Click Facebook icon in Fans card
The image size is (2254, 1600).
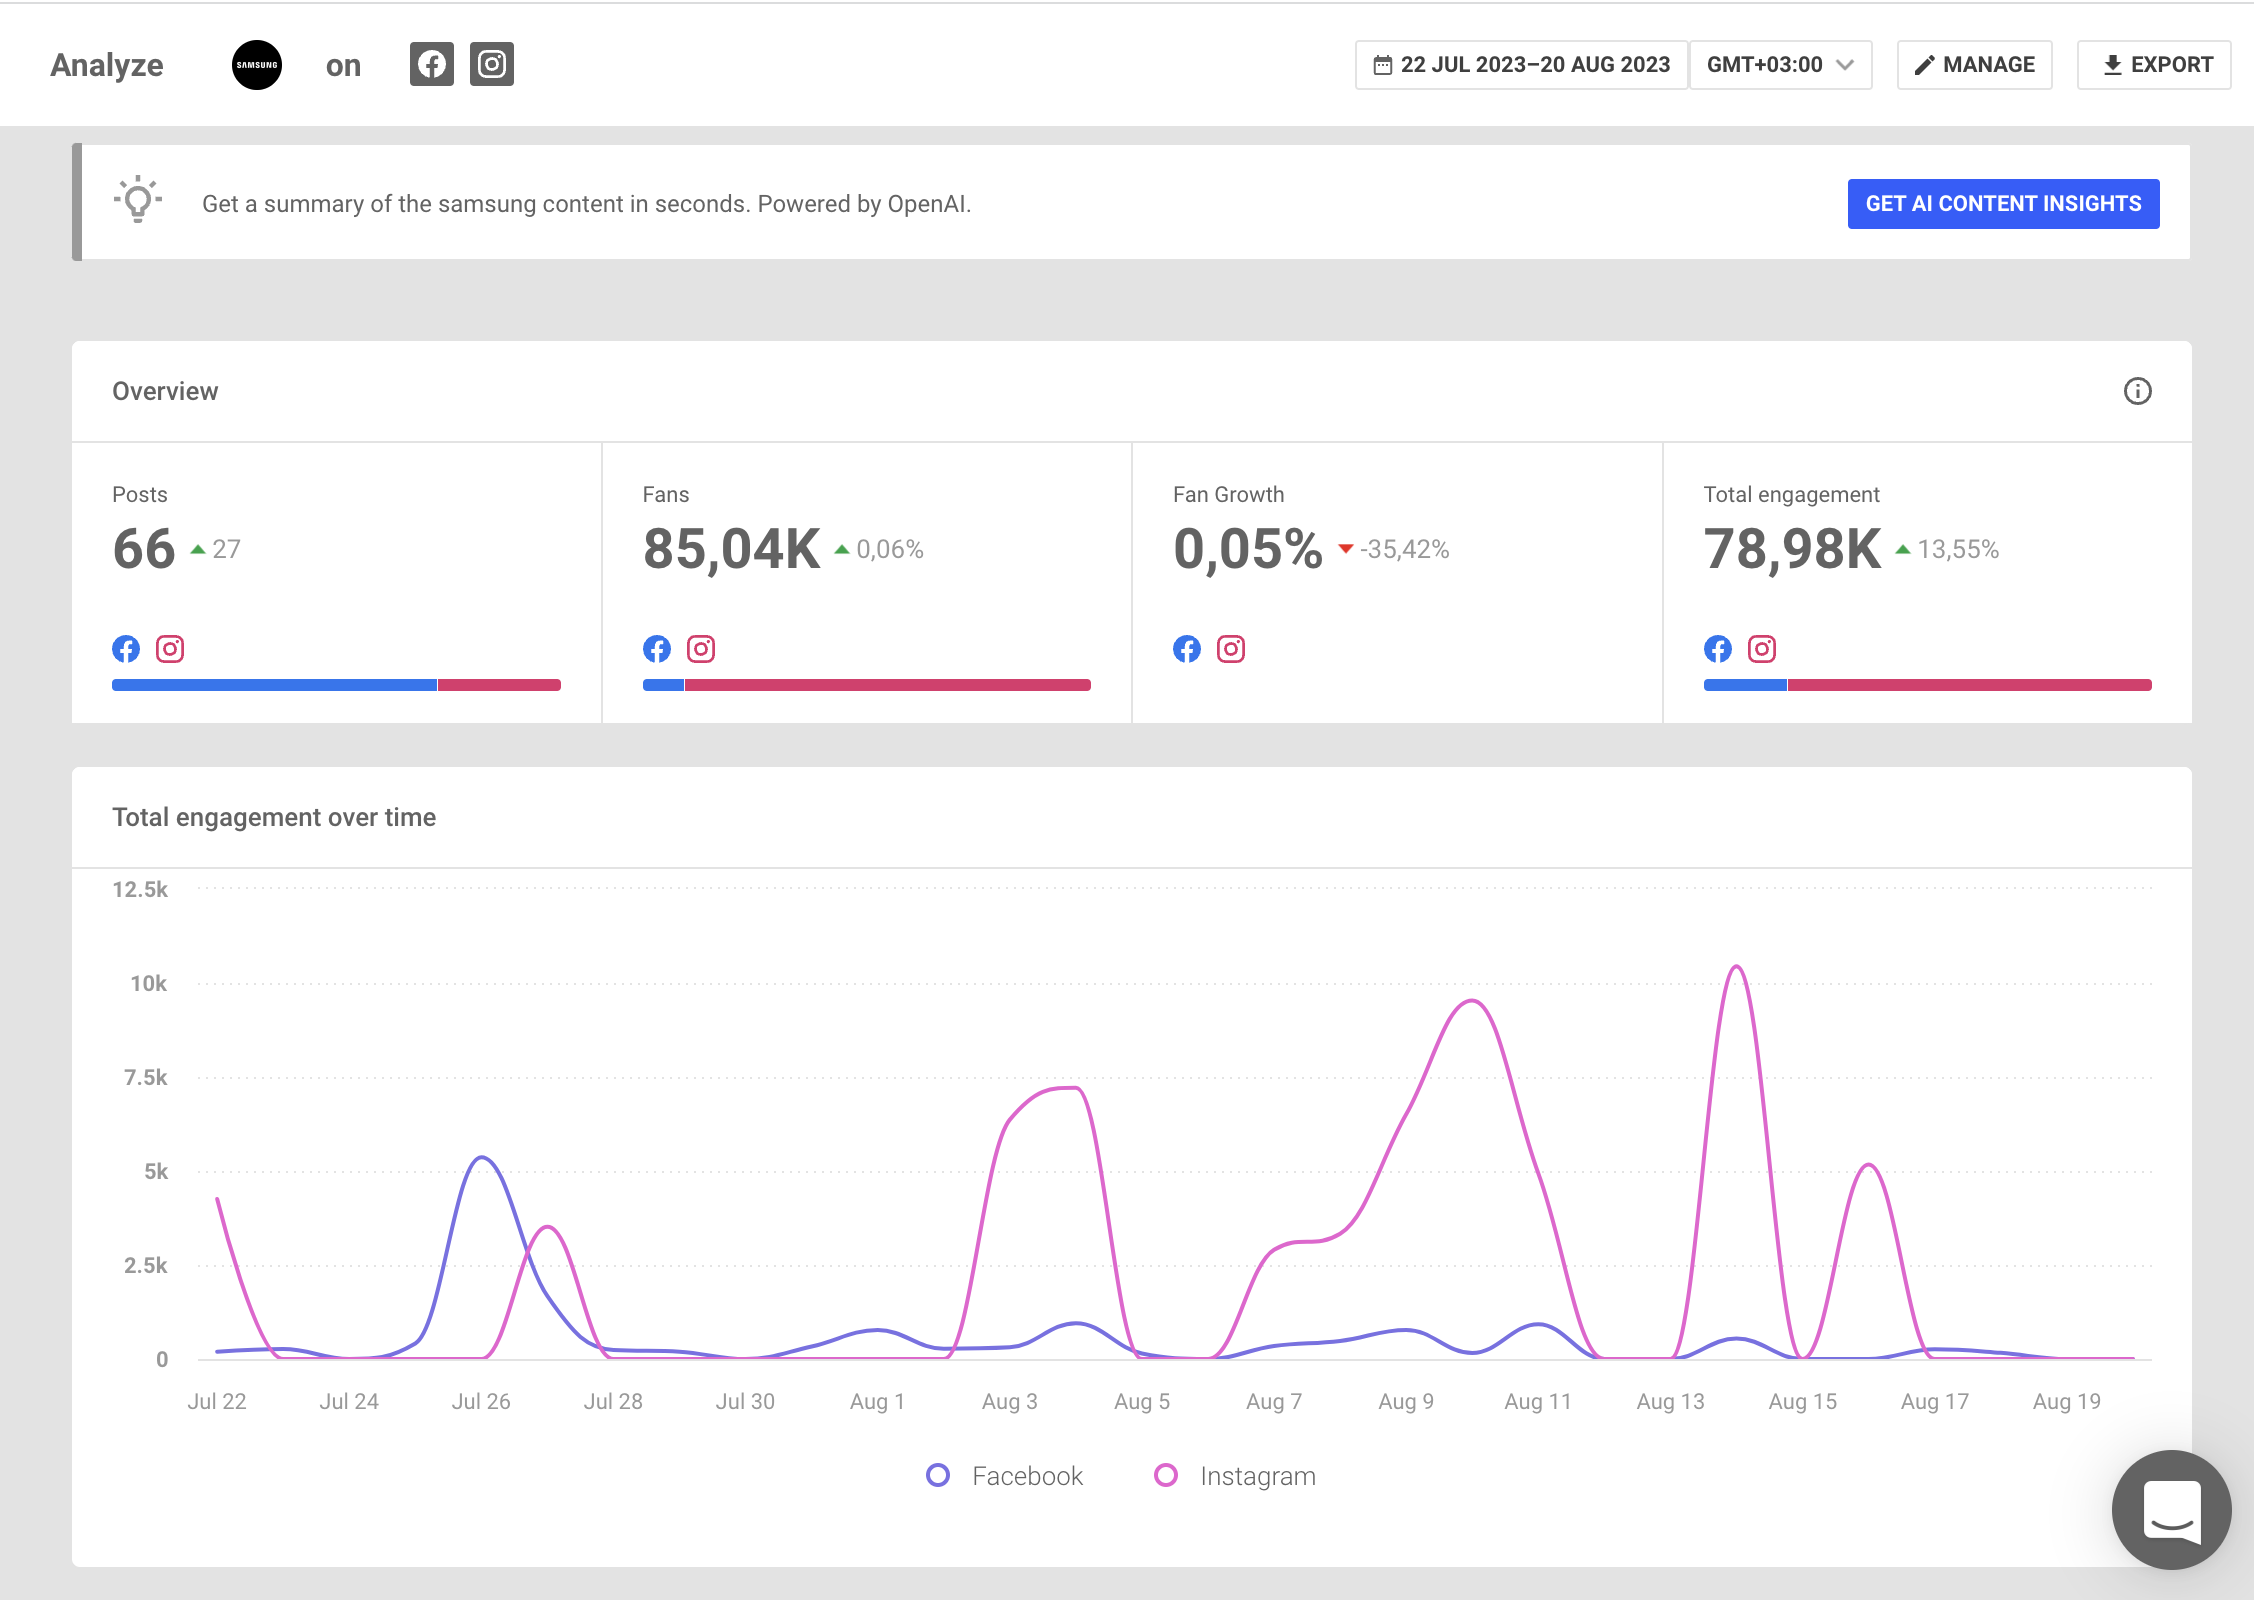coord(657,649)
